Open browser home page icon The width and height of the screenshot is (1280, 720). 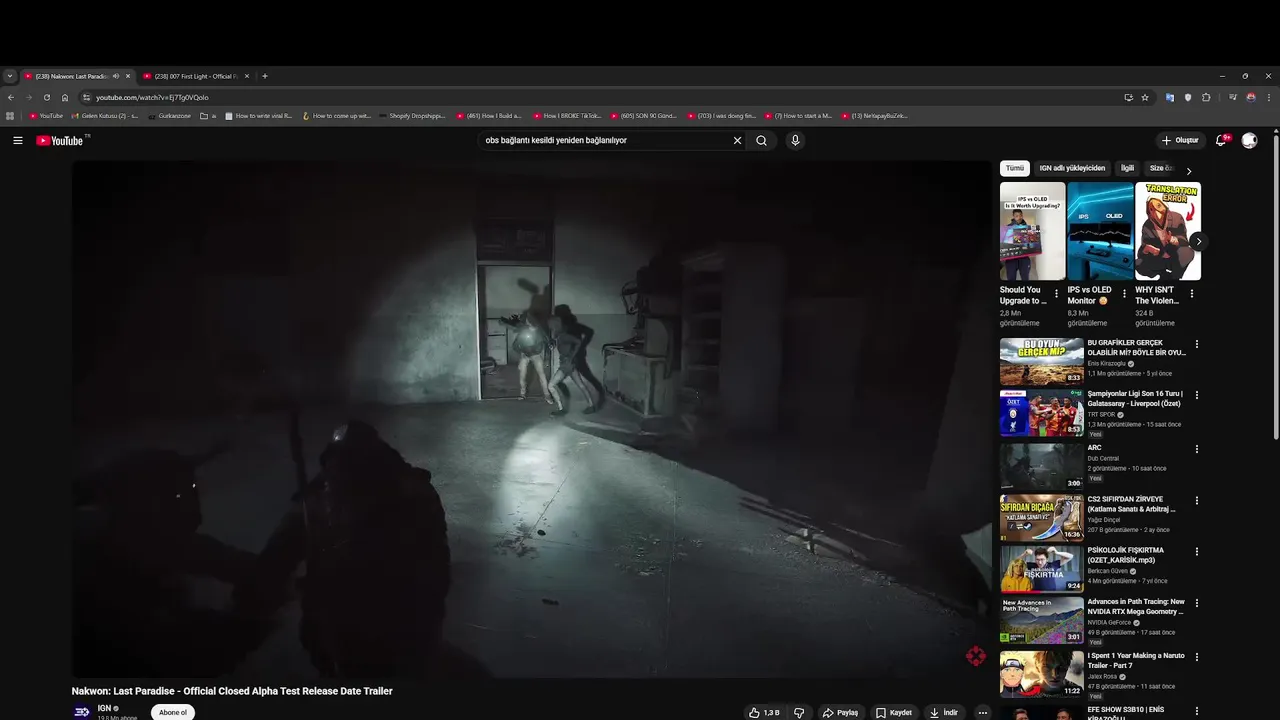coord(65,97)
